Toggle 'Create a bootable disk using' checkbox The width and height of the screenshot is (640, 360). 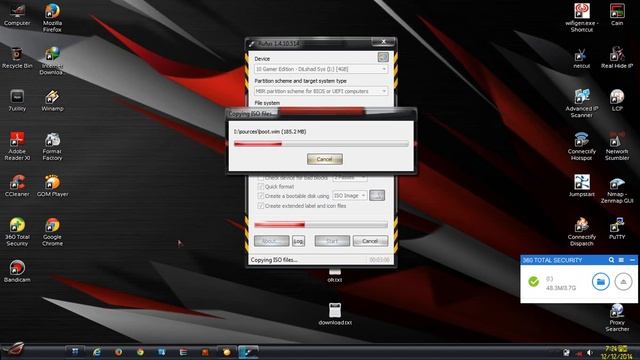[260, 196]
